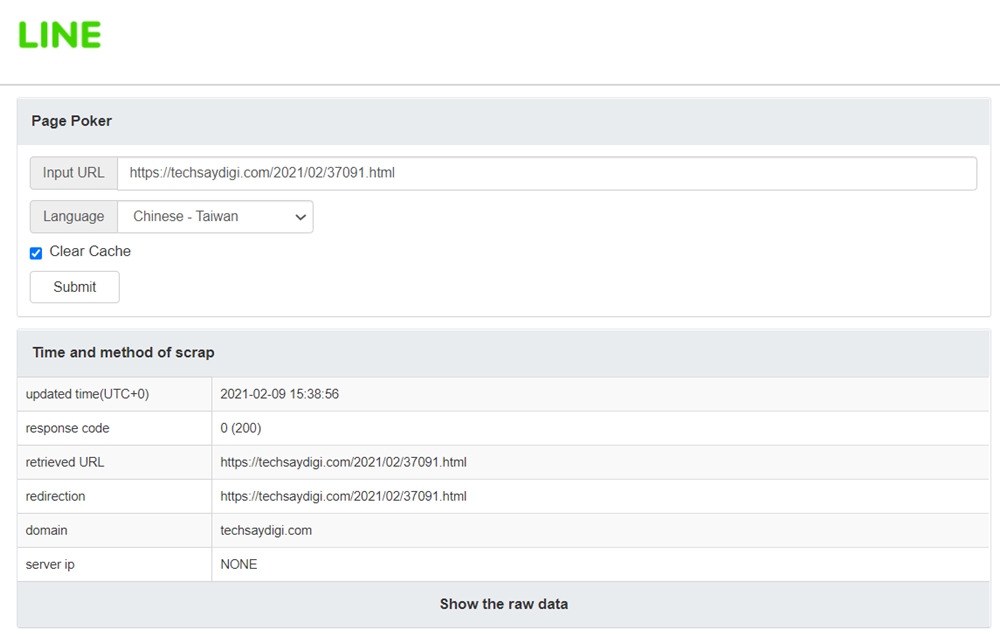Uncheck the Clear Cache checkbox

[36, 253]
